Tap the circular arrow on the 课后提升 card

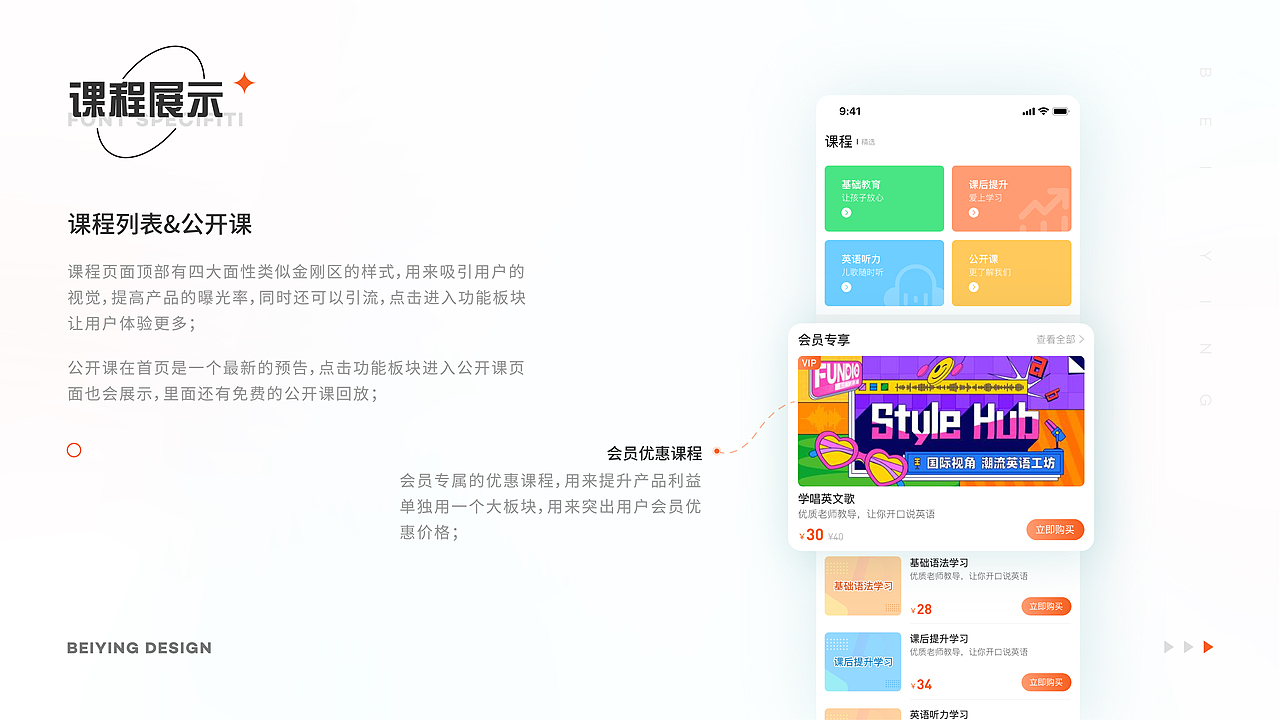click(973, 212)
